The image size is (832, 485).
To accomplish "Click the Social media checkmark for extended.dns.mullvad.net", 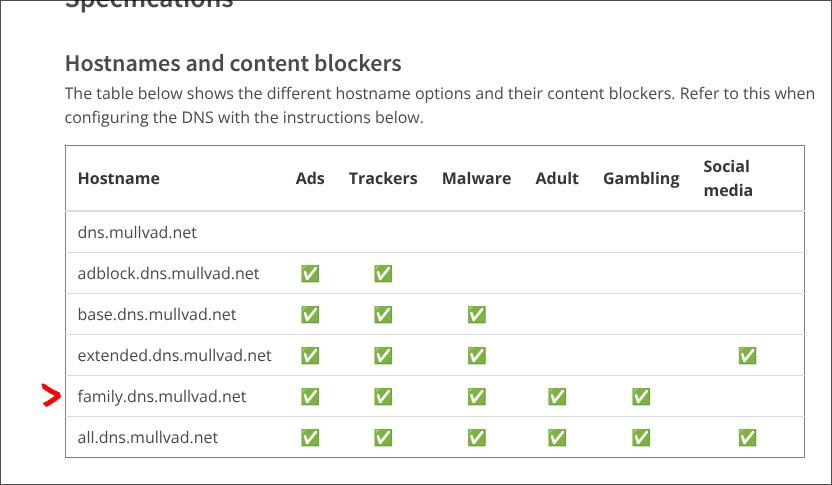I will click(x=746, y=355).
